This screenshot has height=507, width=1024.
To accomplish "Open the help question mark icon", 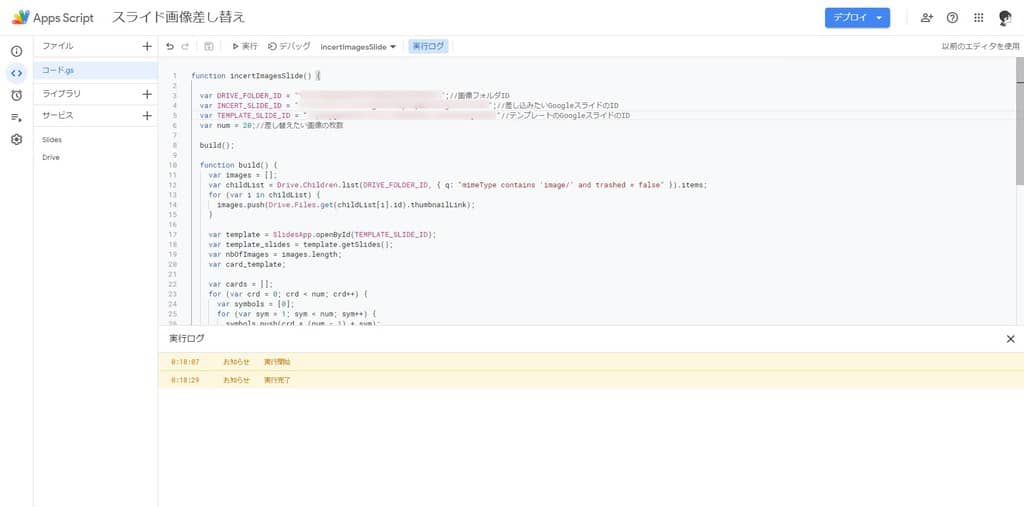I will pyautogui.click(x=952, y=18).
